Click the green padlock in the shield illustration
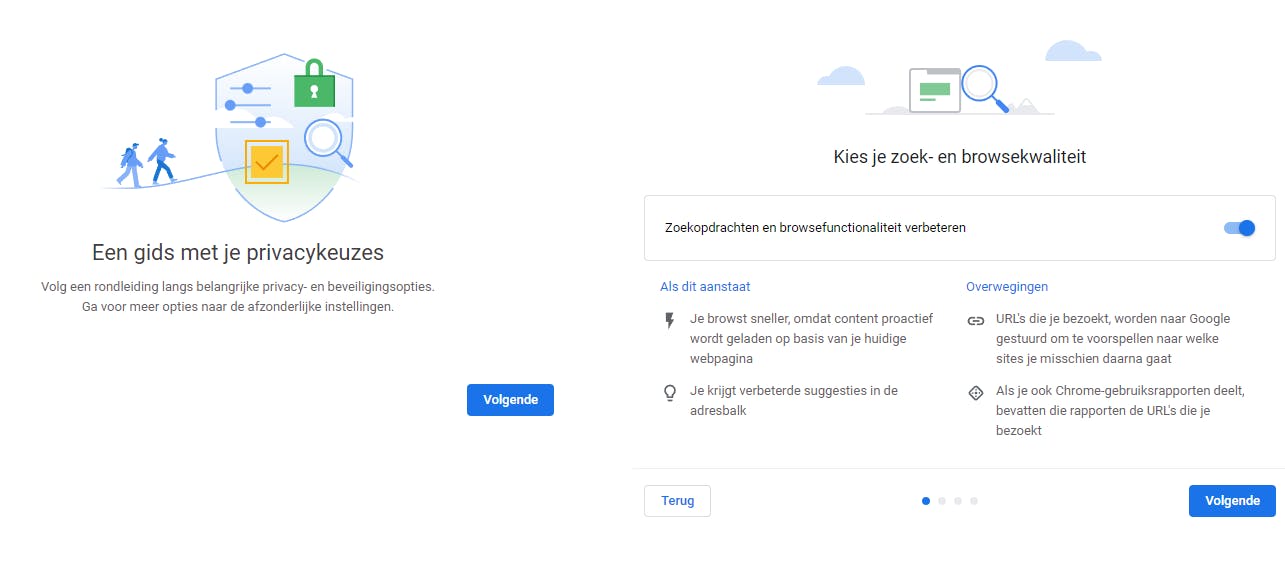Screen dimensions: 1285x568 314,87
